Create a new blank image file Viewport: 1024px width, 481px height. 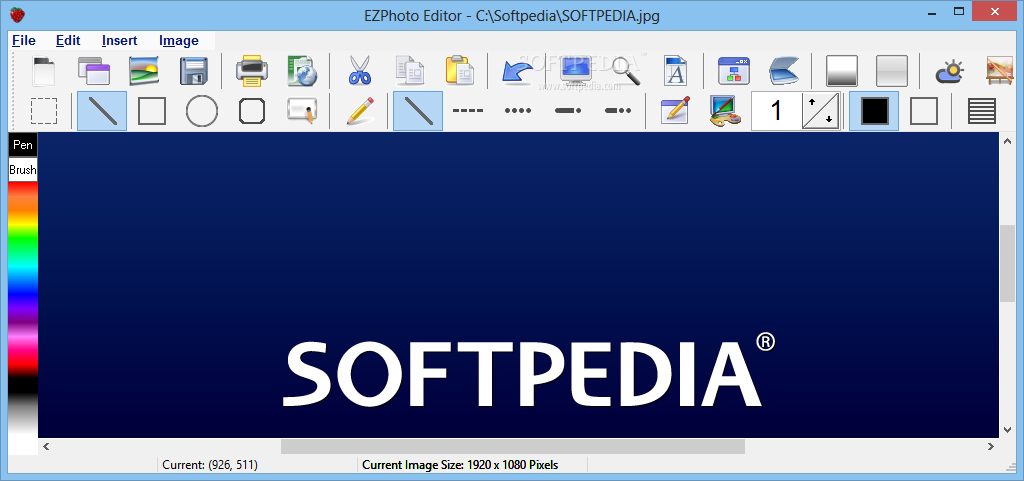[44, 70]
